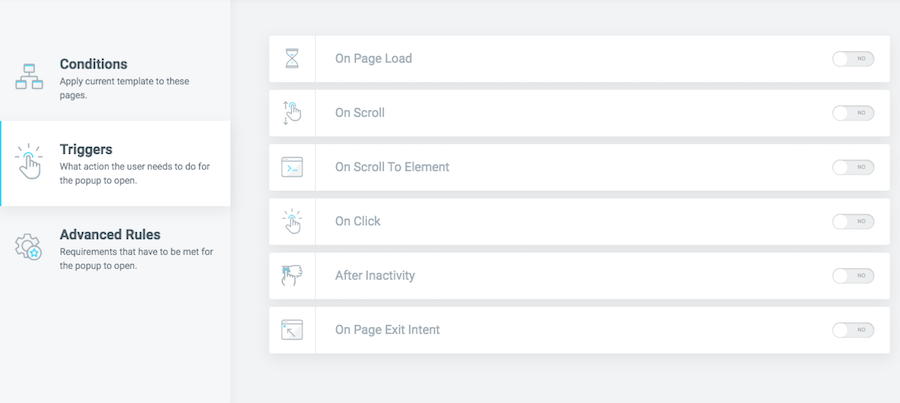
Task: Select the Triggers tab
Action: pos(115,164)
